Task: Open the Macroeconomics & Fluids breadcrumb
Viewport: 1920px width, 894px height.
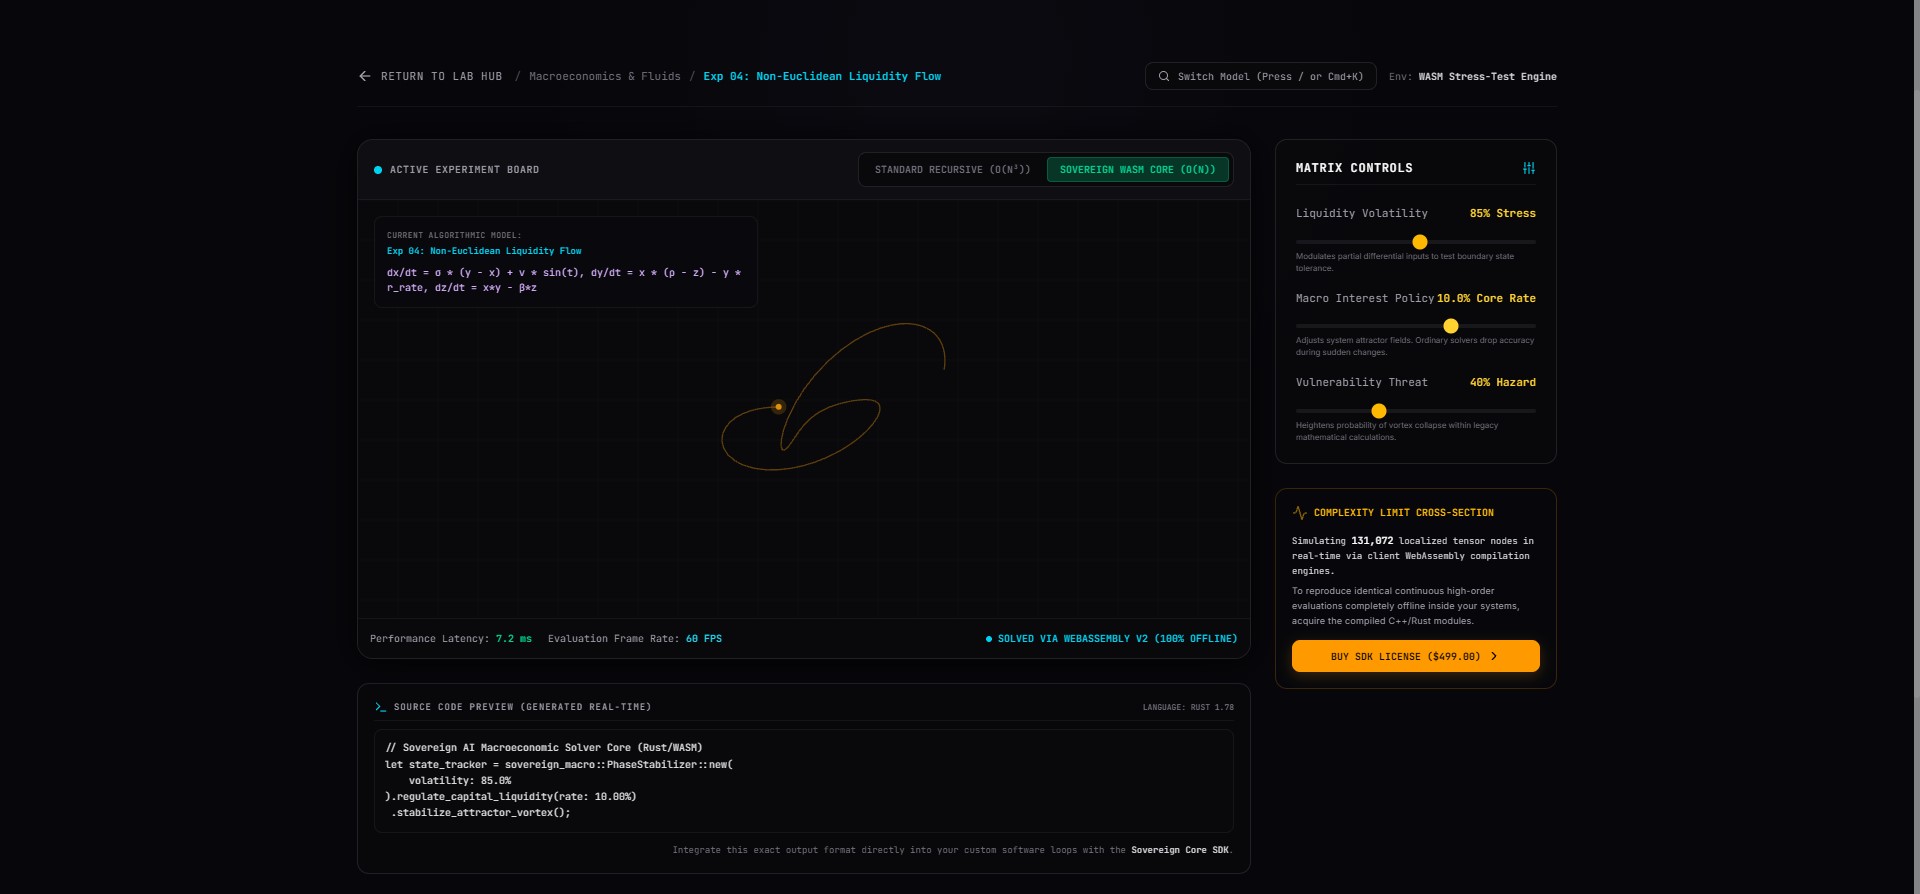Action: pos(604,76)
